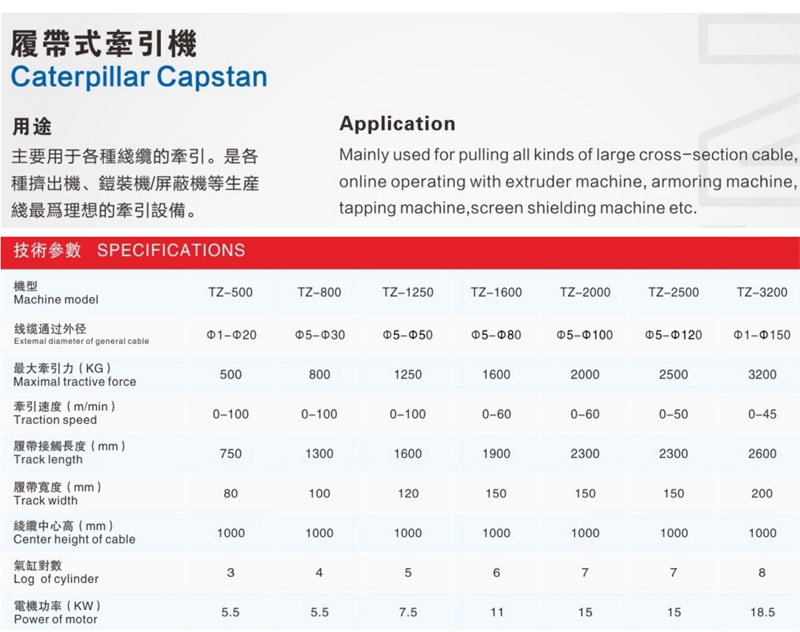Select the Traction speed row label

pyautogui.click(x=55, y=421)
